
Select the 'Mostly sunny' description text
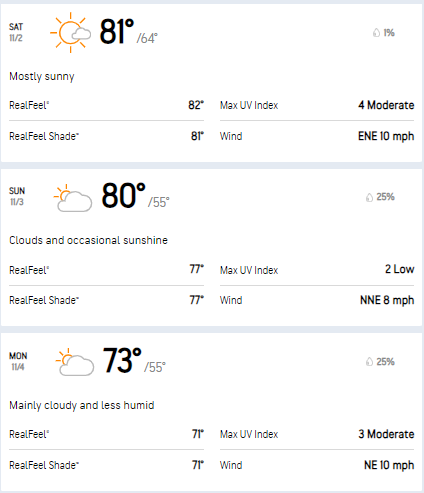click(42, 77)
